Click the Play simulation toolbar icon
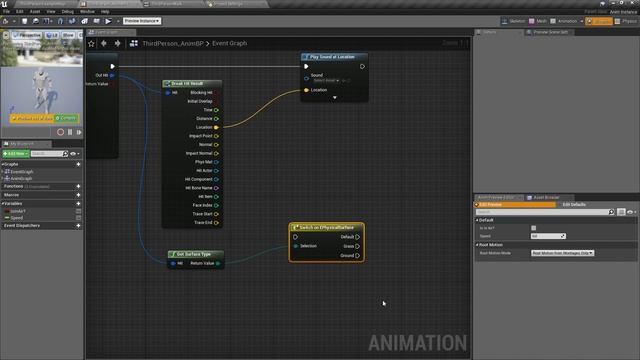 (108, 21)
